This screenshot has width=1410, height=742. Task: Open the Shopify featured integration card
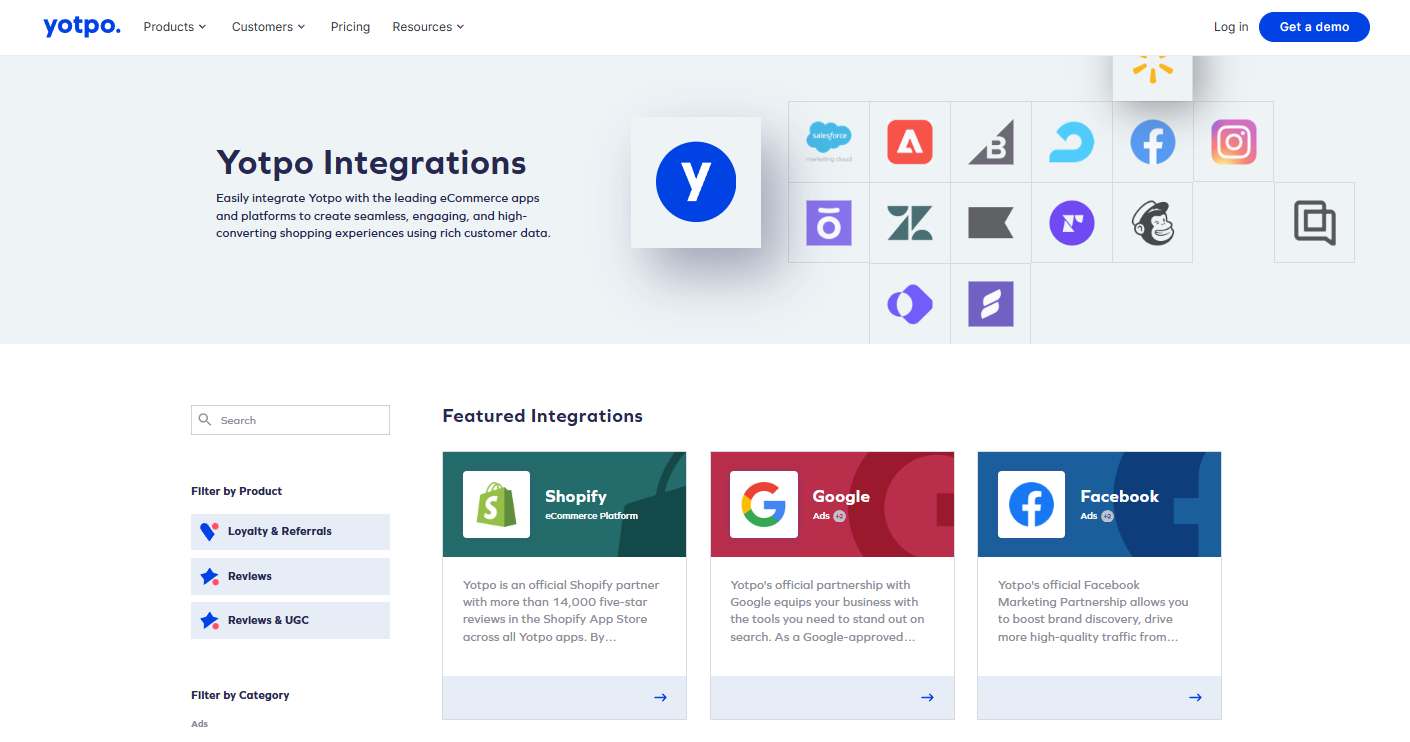pos(564,585)
